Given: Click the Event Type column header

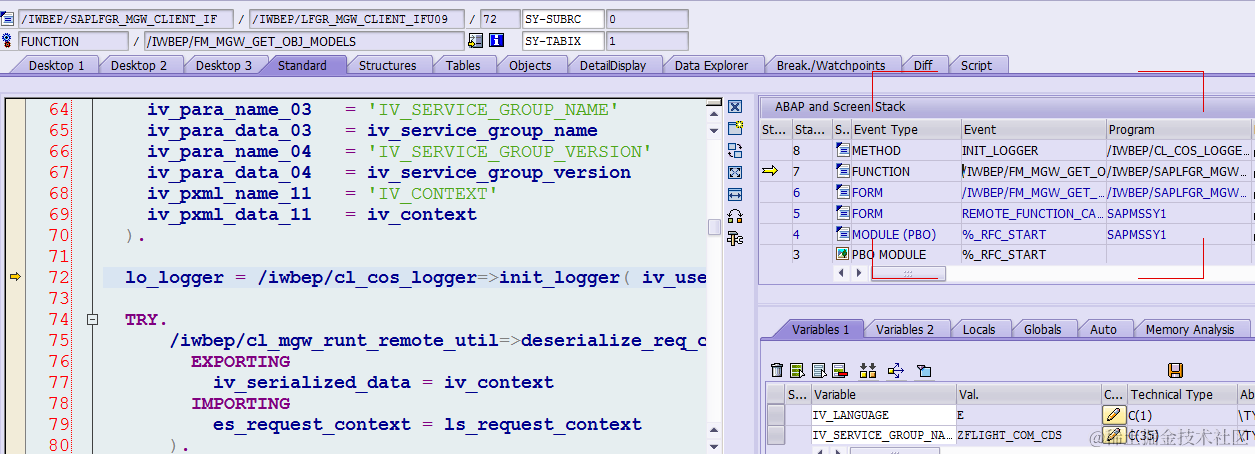Looking at the screenshot, I should tap(904, 129).
